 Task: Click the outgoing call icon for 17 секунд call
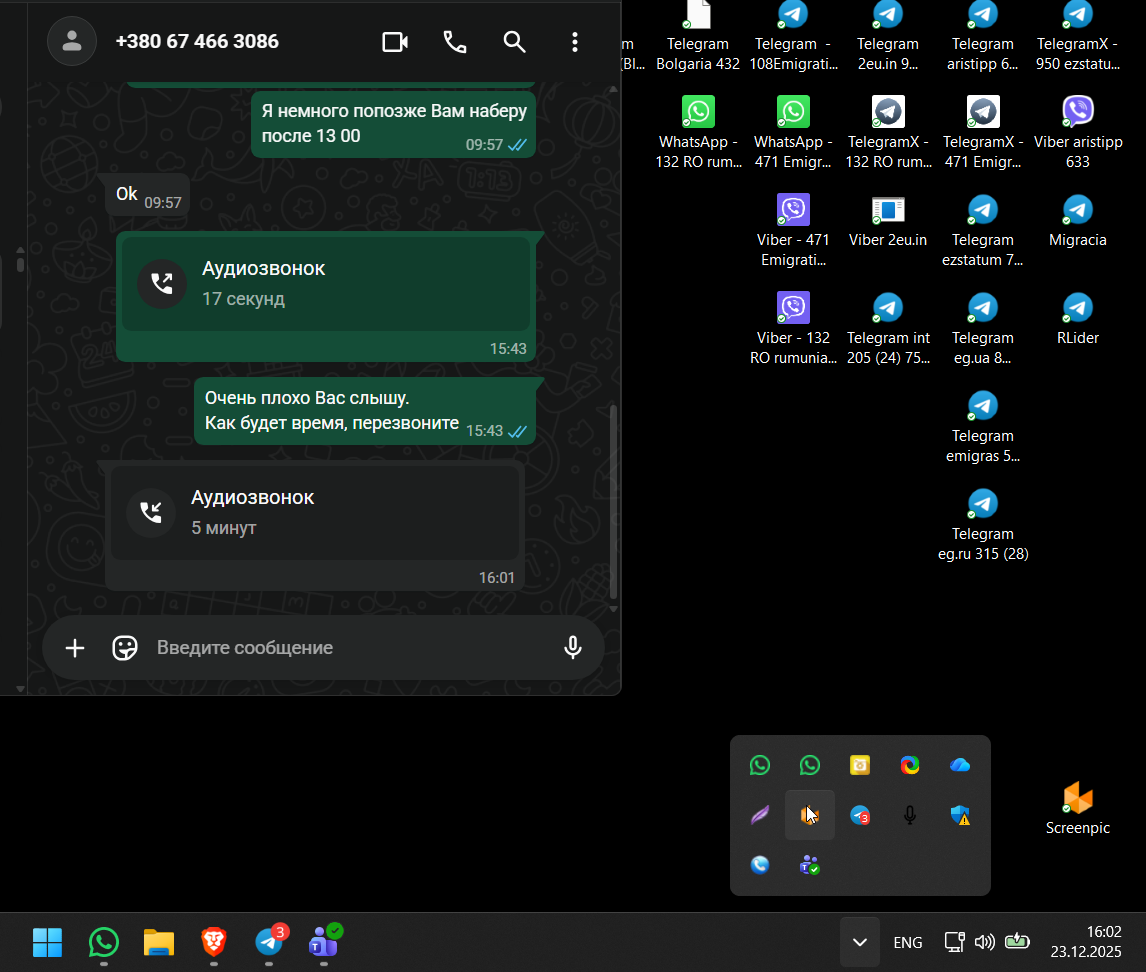point(162,284)
